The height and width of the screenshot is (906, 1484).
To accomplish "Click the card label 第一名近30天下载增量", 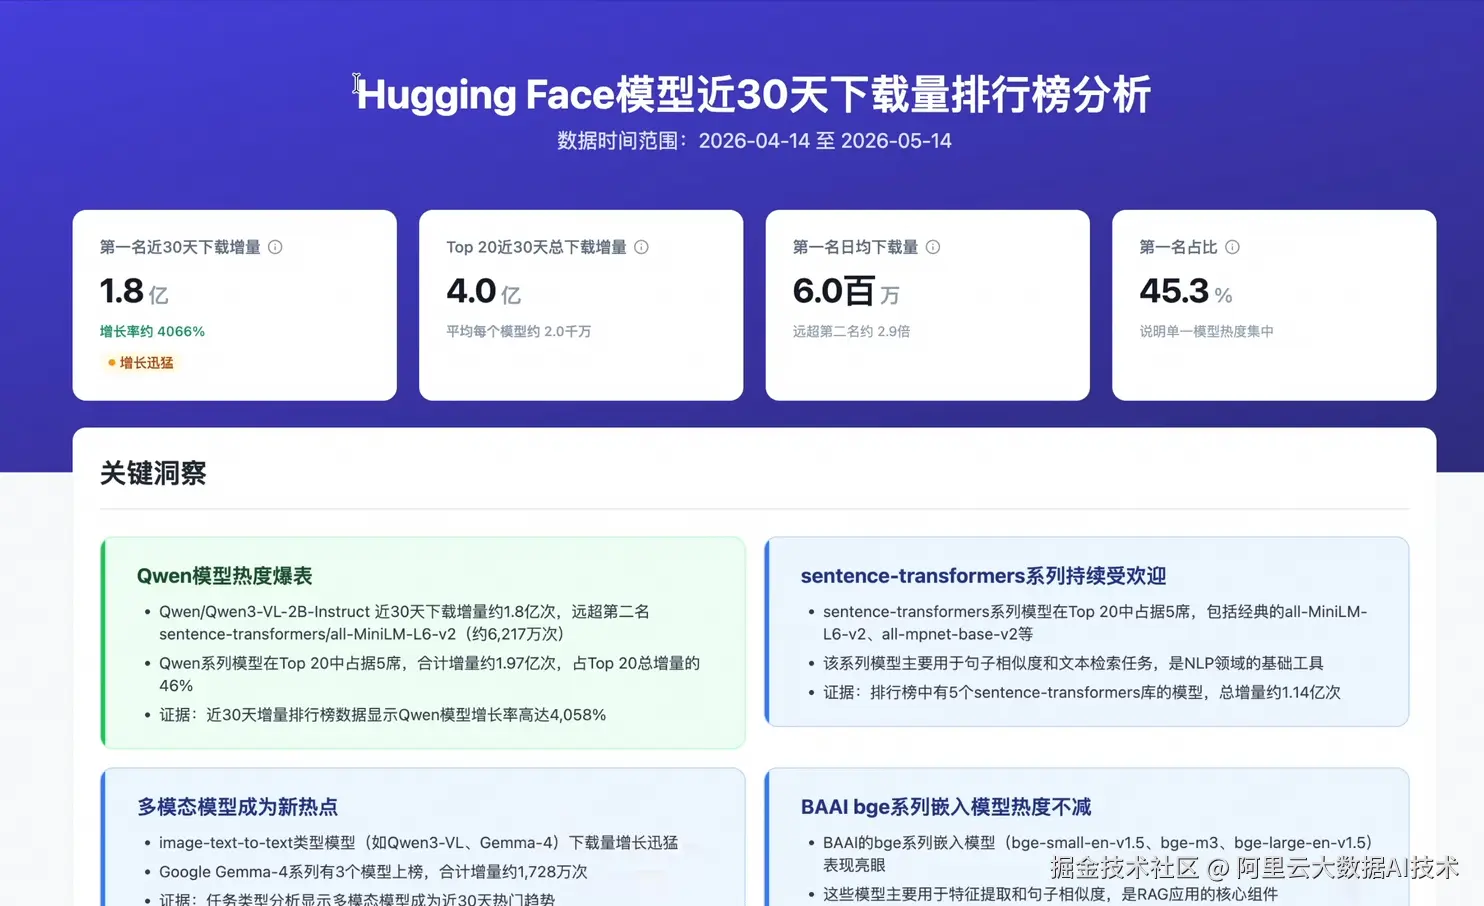I will [180, 247].
